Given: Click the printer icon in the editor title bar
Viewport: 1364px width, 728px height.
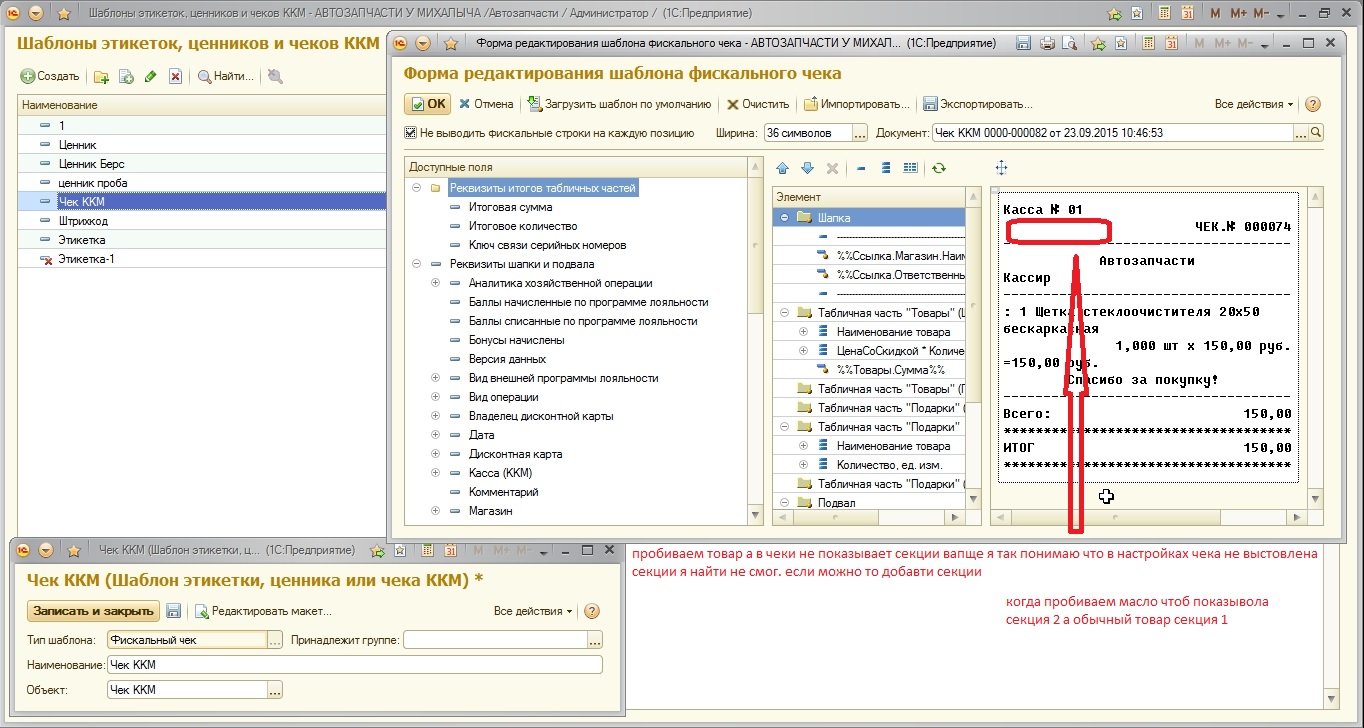Looking at the screenshot, I should point(1047,44).
